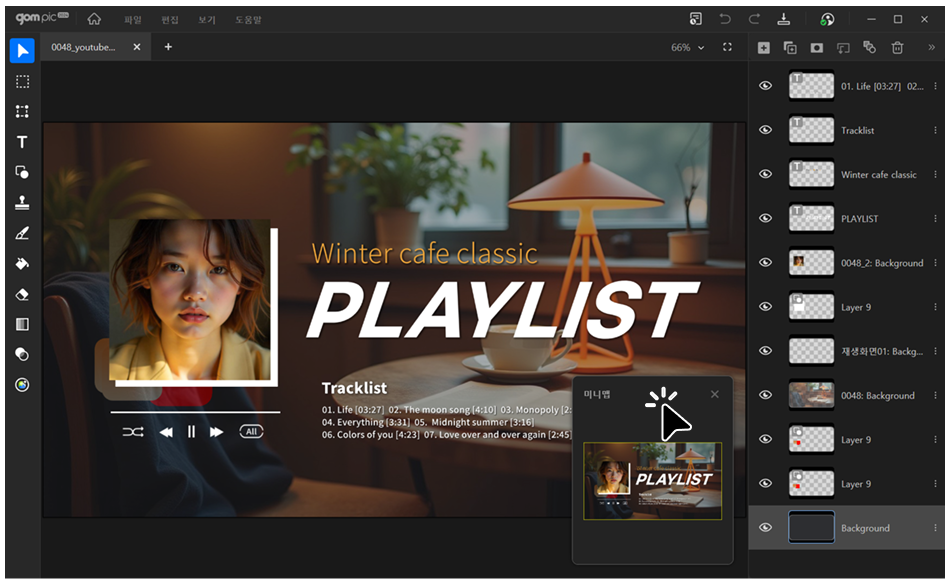Go to the Home screen icon
This screenshot has height=586, width=949.
(x=94, y=19)
